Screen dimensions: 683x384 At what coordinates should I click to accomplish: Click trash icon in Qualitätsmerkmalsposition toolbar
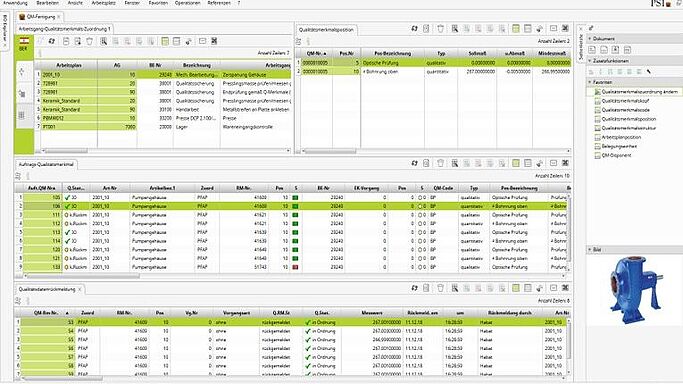pyautogui.click(x=440, y=29)
